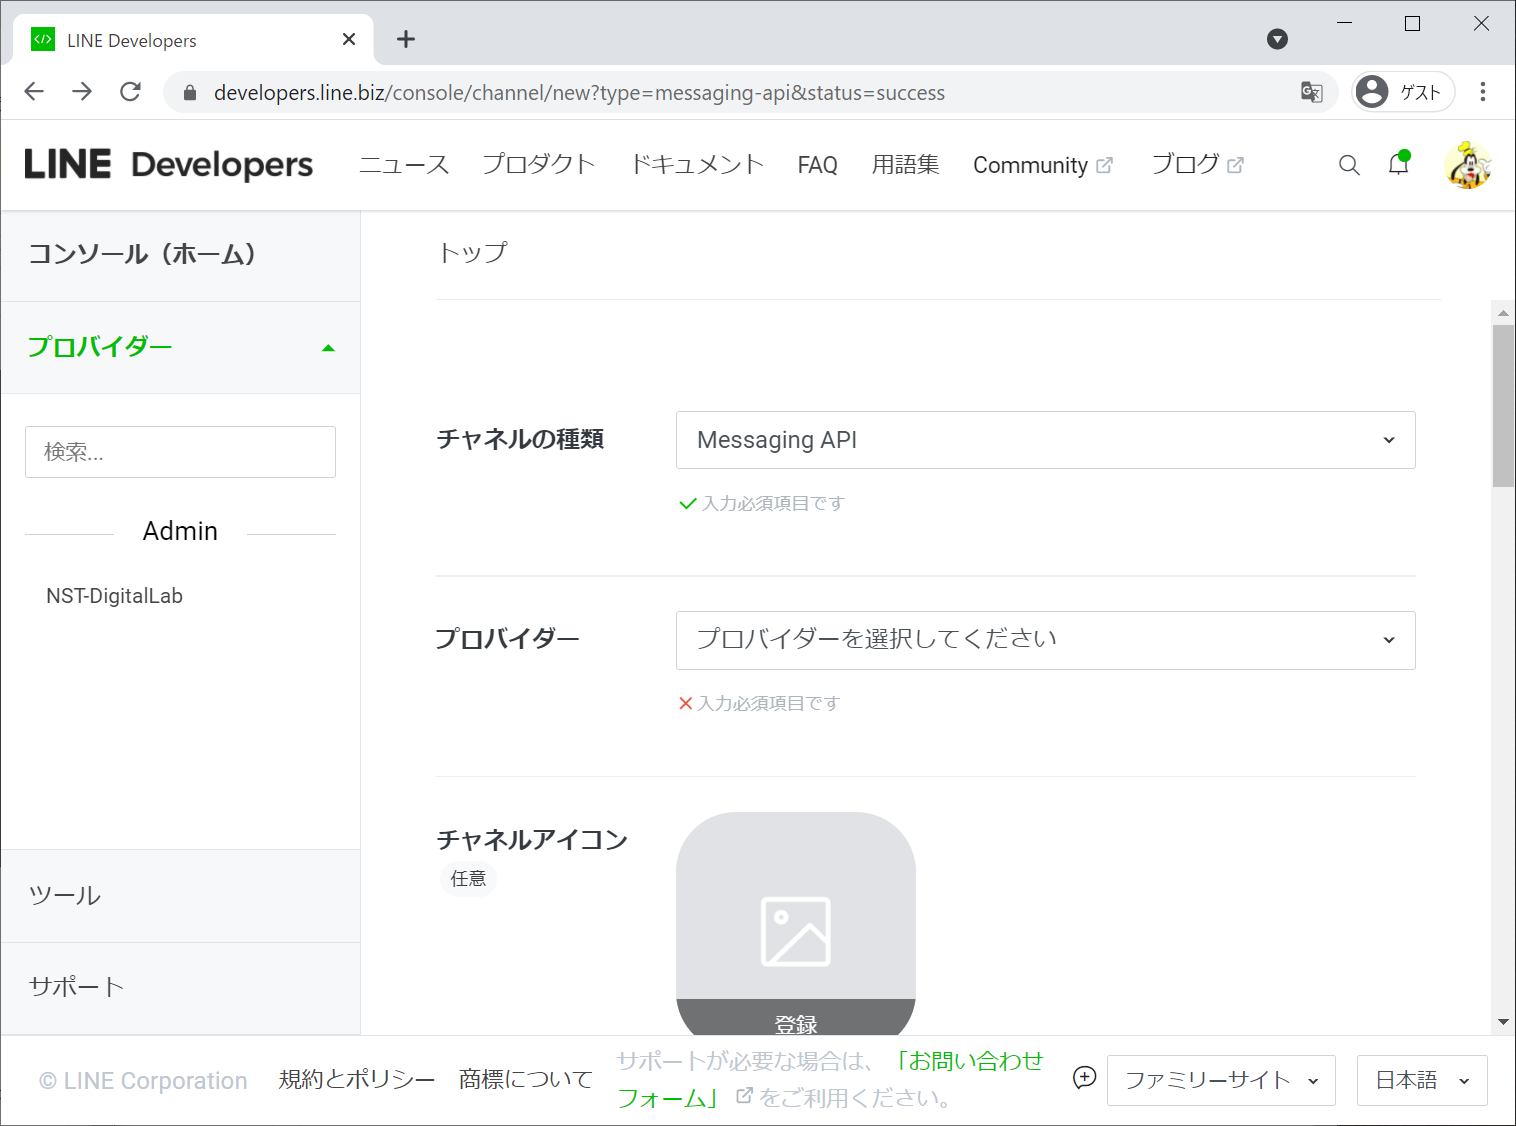Open the search magnifier icon in header
This screenshot has width=1516, height=1126.
(1349, 165)
